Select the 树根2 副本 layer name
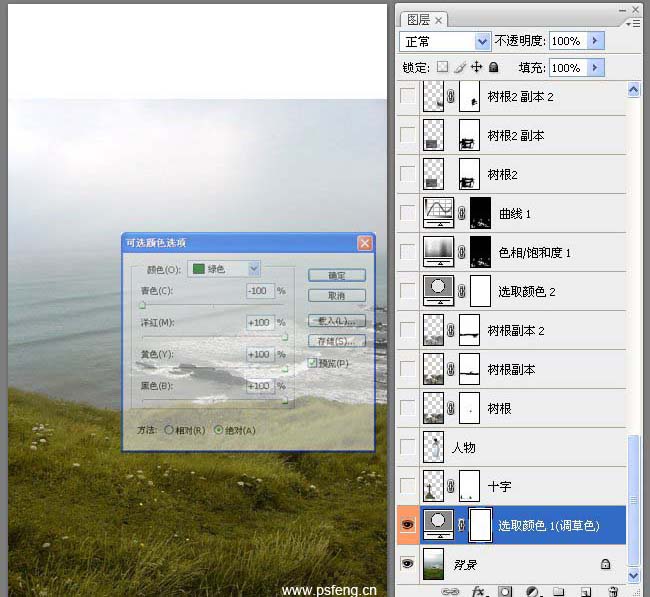 tap(516, 136)
